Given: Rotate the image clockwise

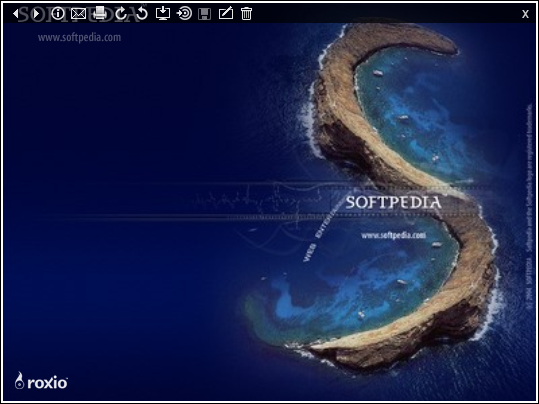Looking at the screenshot, I should 121,14.
